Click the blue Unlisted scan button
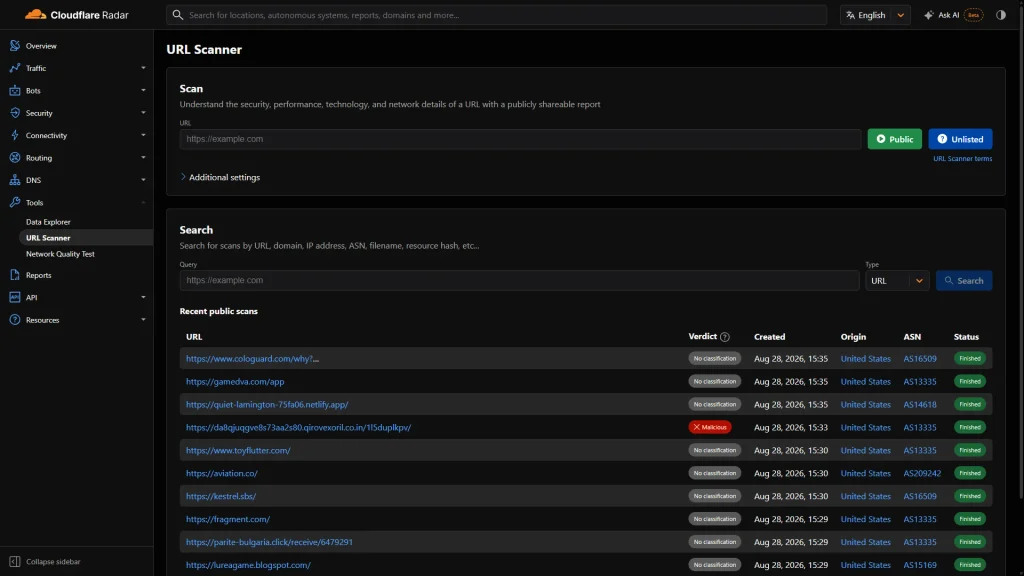The width and height of the screenshot is (1024, 576). (960, 139)
